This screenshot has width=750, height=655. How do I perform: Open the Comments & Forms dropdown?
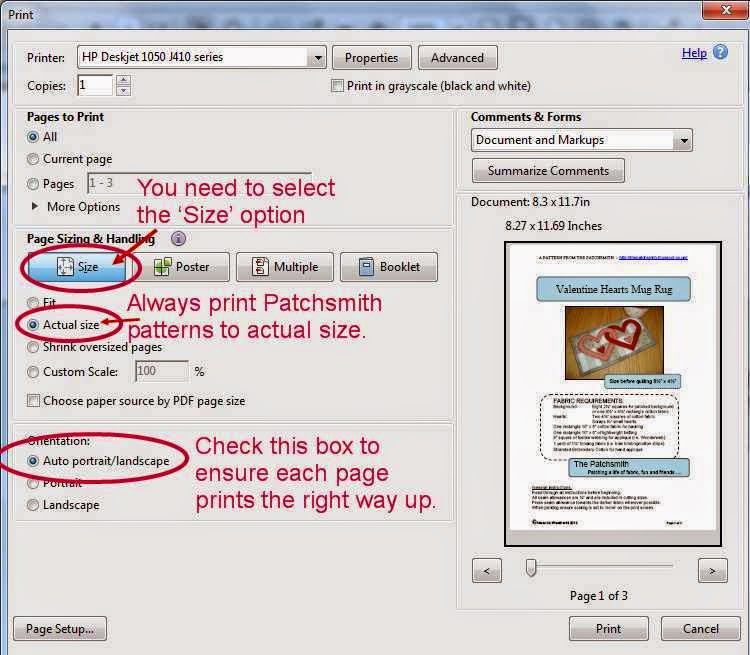[684, 141]
